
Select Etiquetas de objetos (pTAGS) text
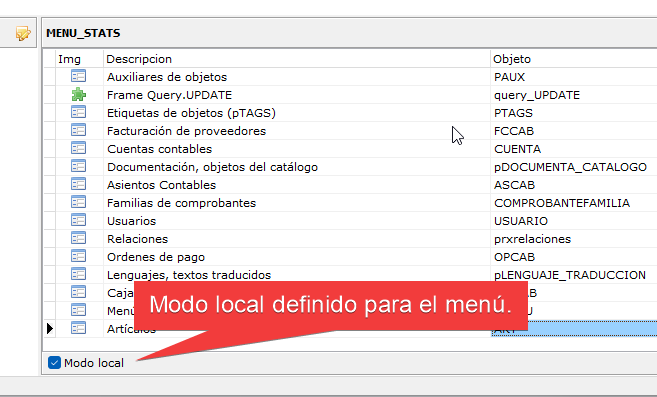(x=191, y=113)
